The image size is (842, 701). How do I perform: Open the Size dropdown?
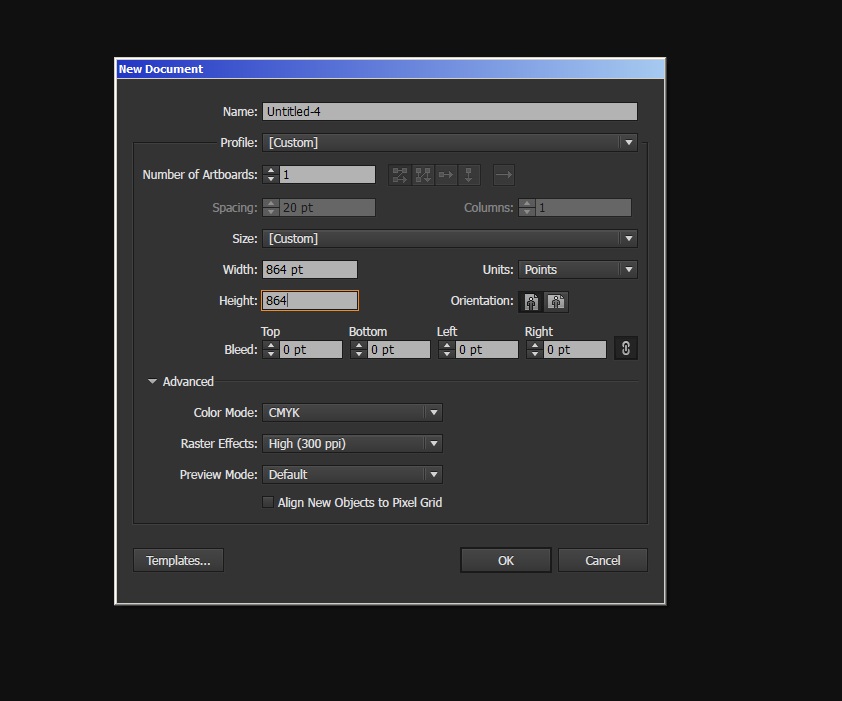pos(449,239)
